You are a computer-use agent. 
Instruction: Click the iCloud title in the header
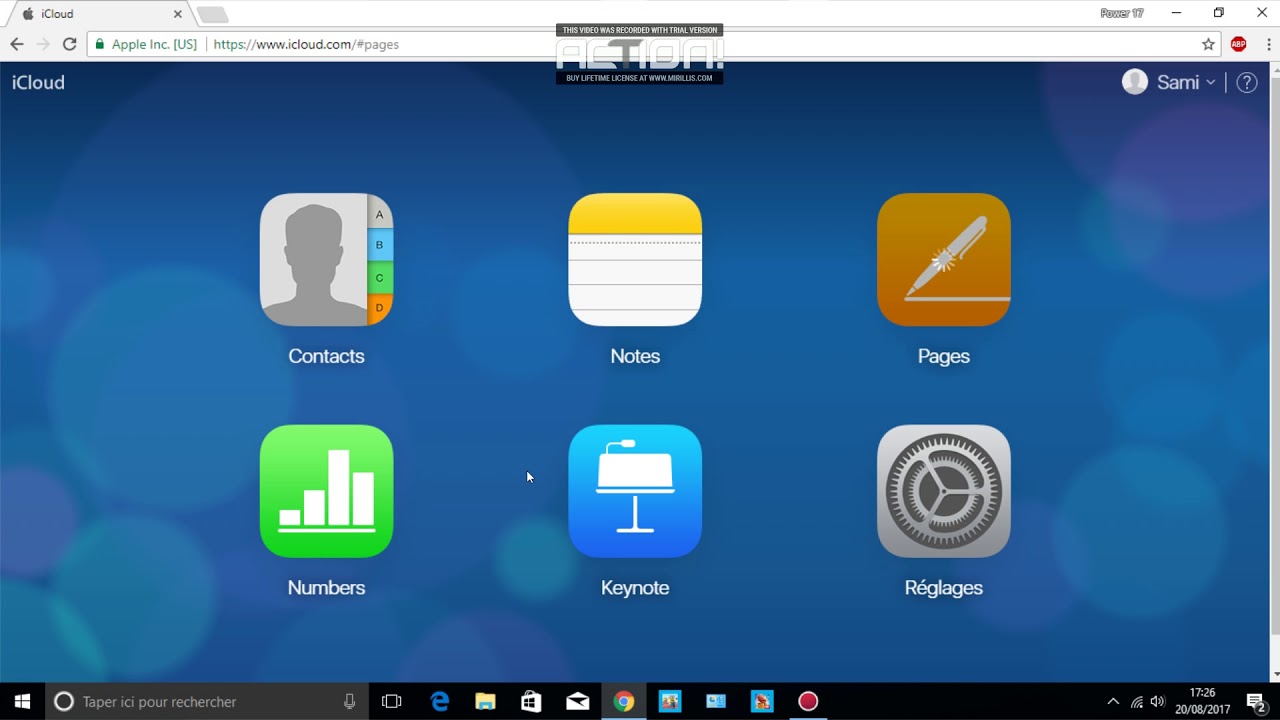point(38,83)
